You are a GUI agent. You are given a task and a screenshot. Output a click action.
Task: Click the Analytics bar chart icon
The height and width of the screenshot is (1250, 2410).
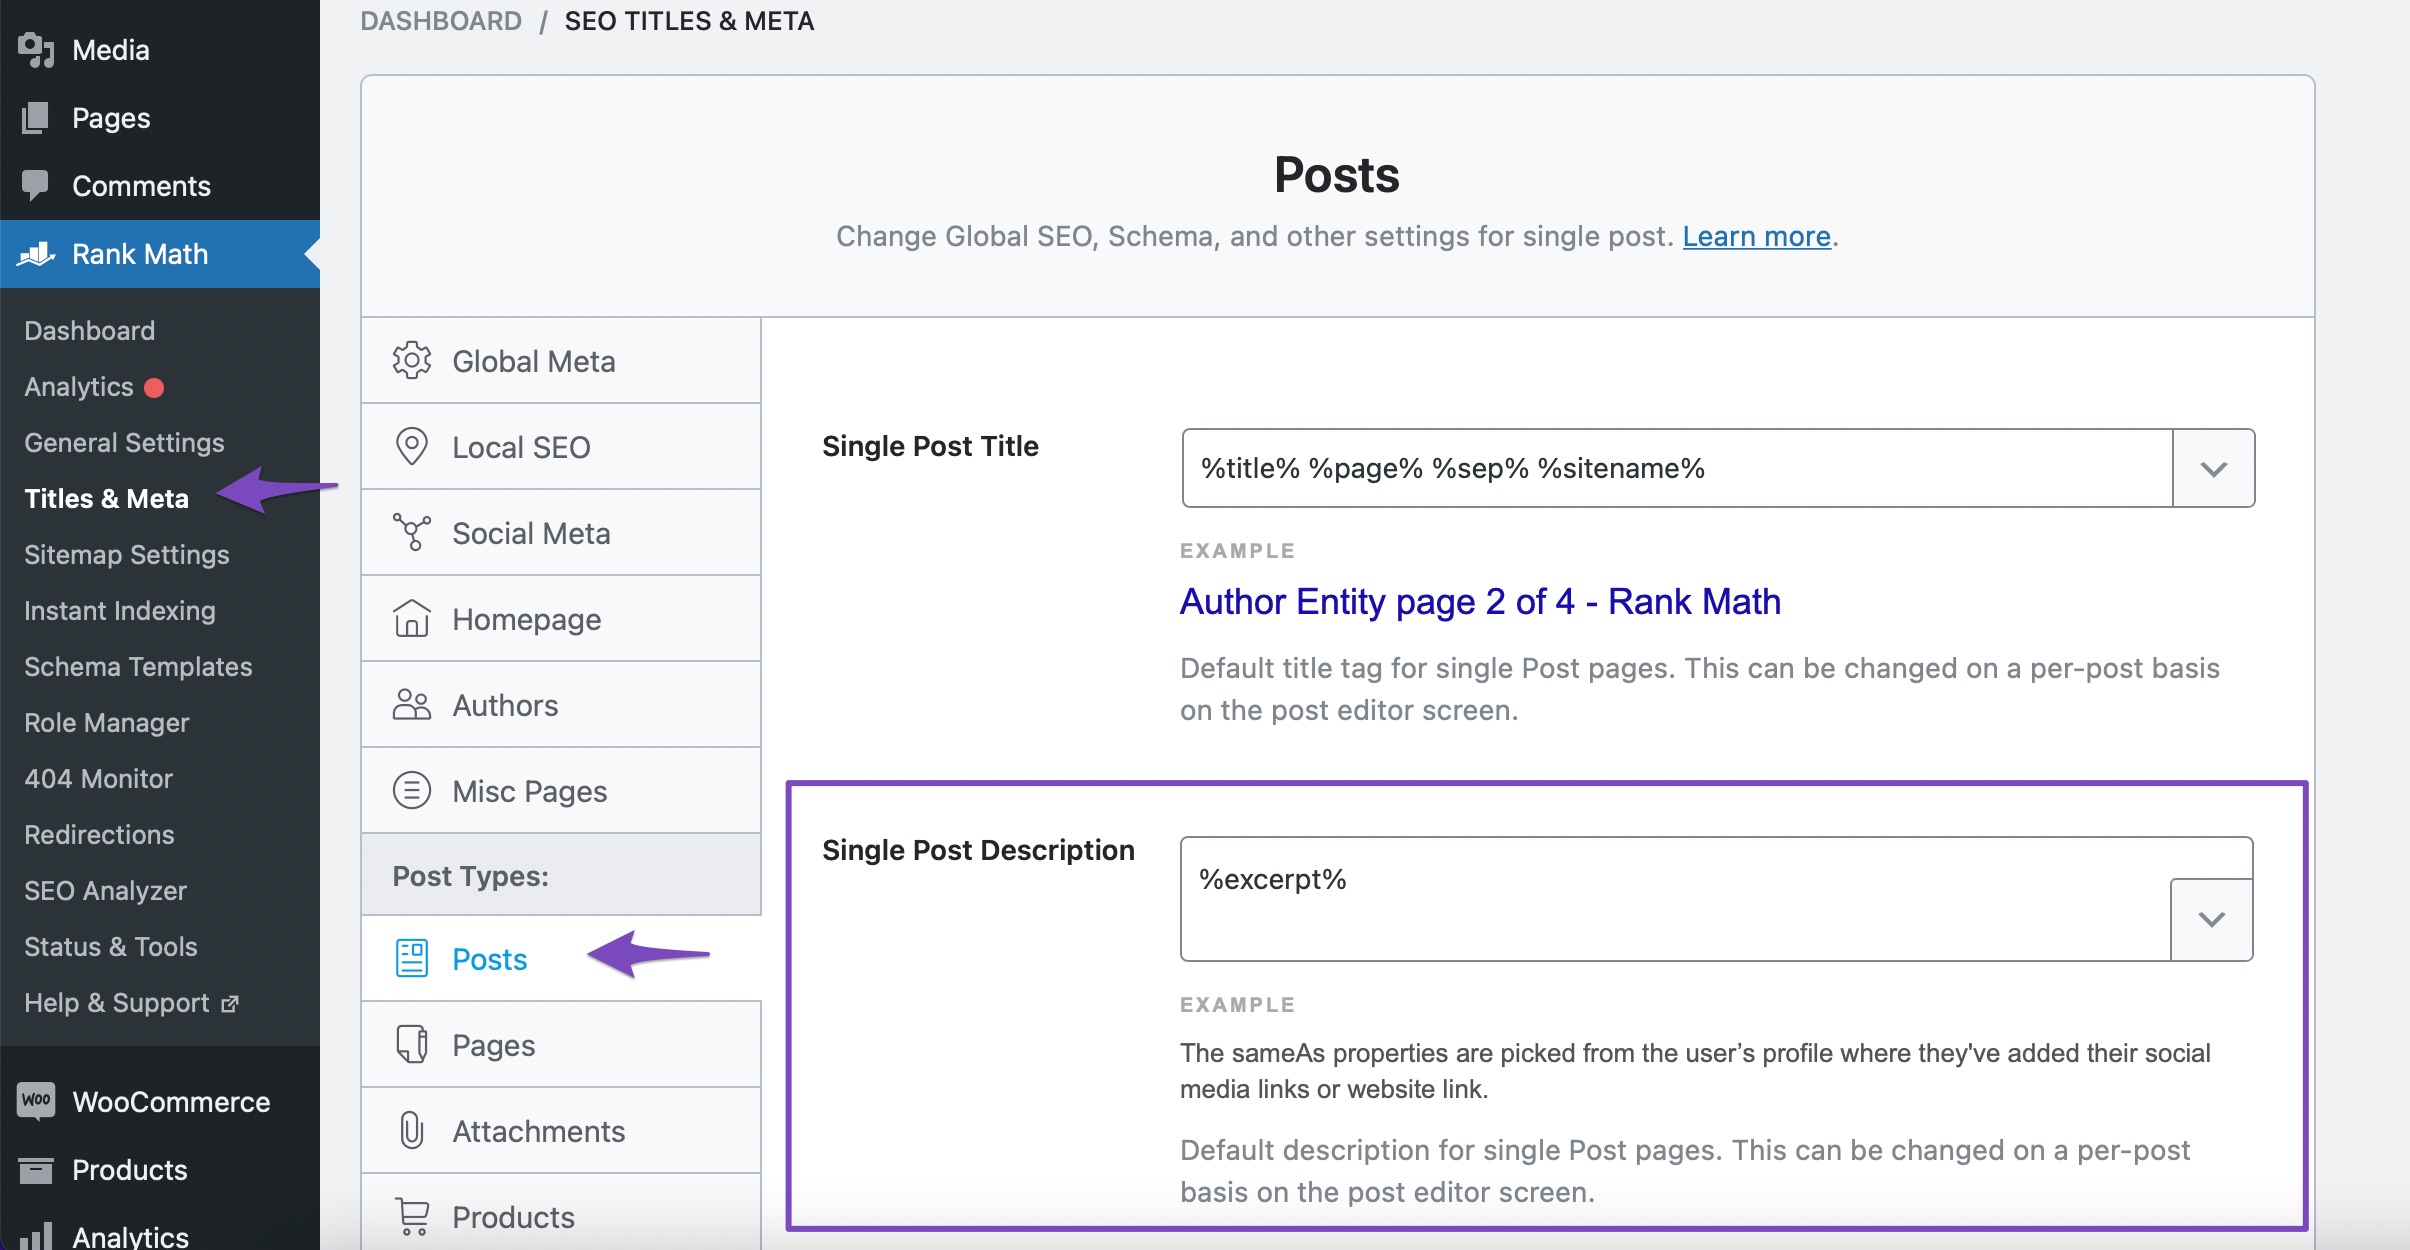36,1236
